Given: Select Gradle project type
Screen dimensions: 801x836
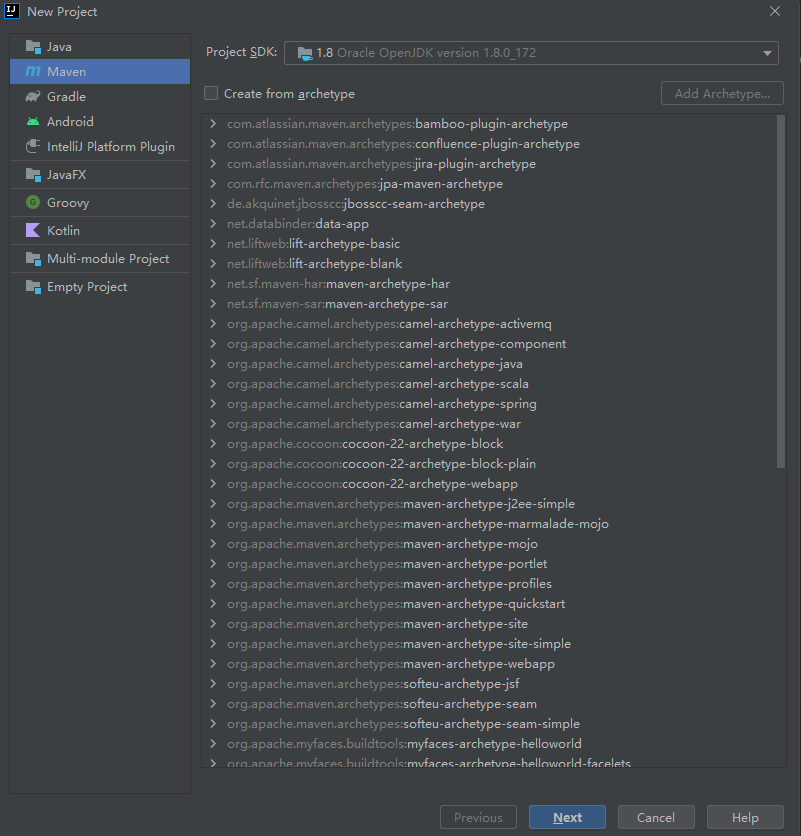Looking at the screenshot, I should tap(100, 97).
